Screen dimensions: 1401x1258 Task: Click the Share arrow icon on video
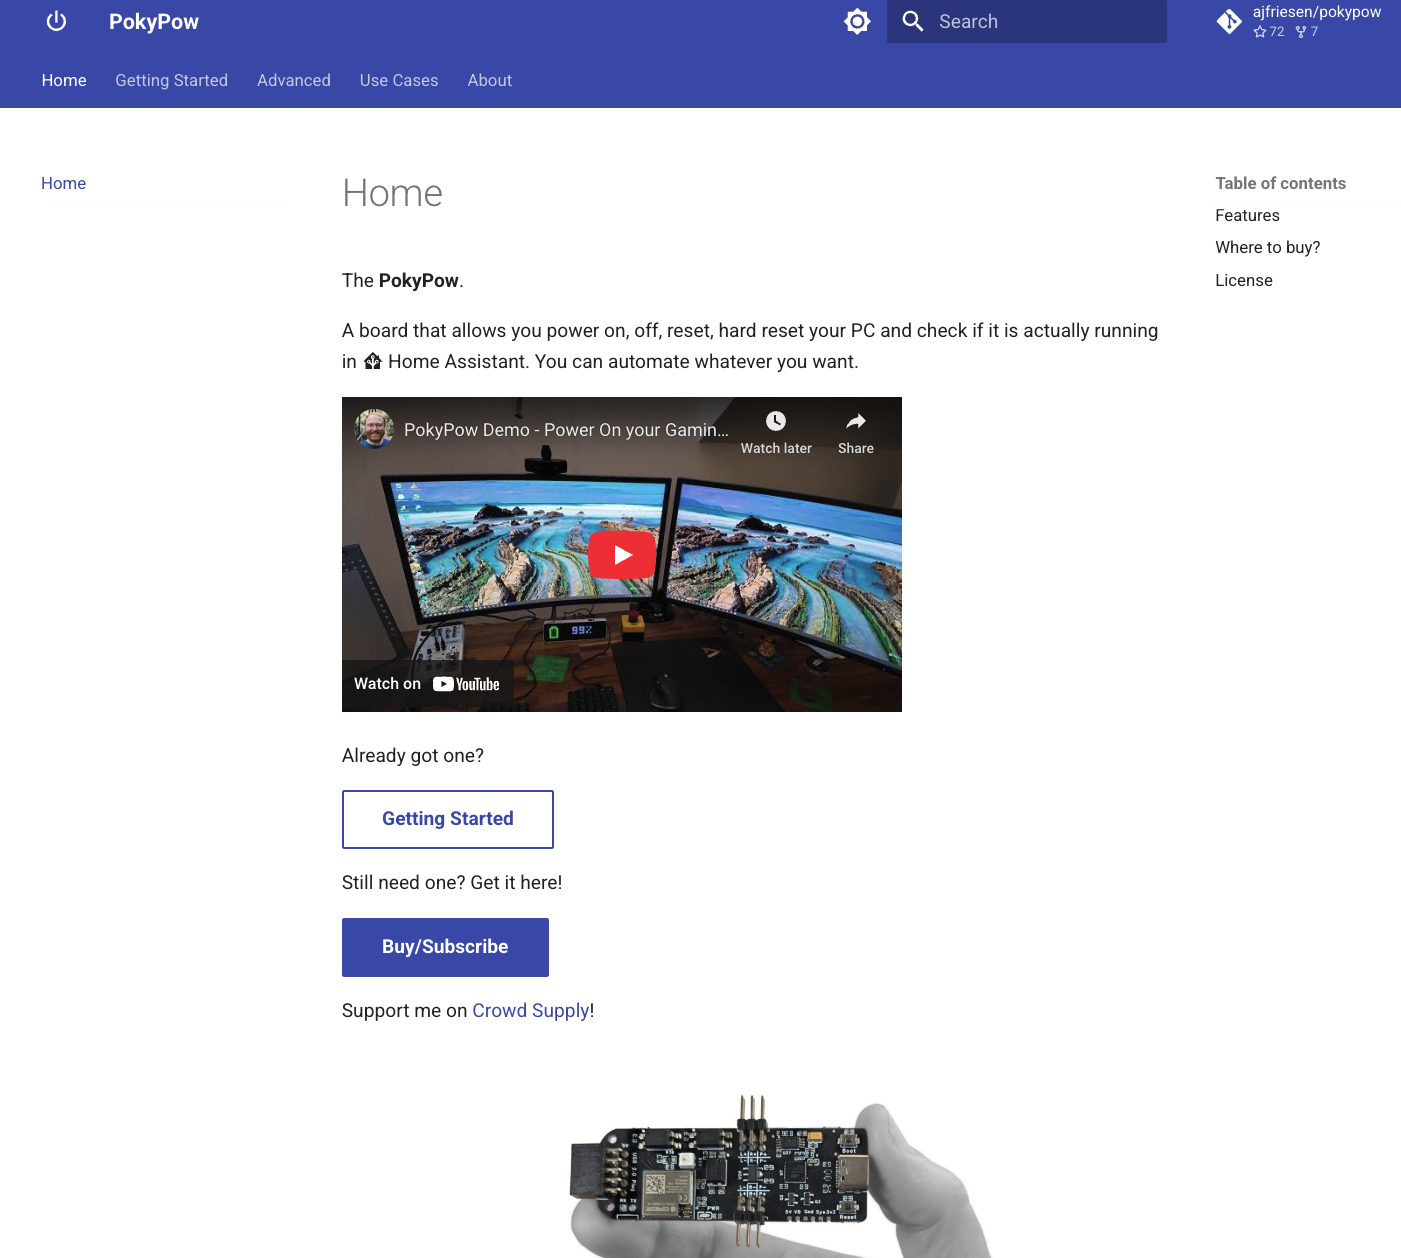click(x=855, y=422)
